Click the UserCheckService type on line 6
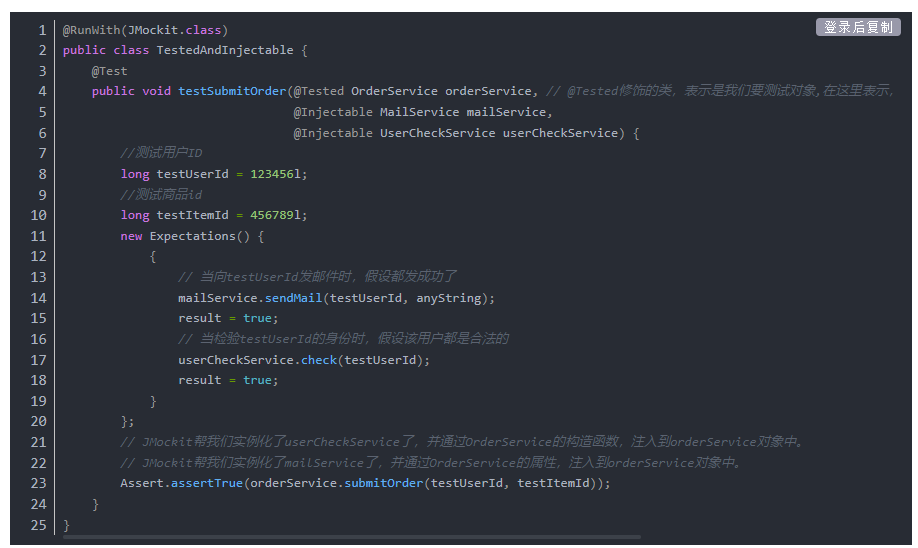 click(437, 133)
